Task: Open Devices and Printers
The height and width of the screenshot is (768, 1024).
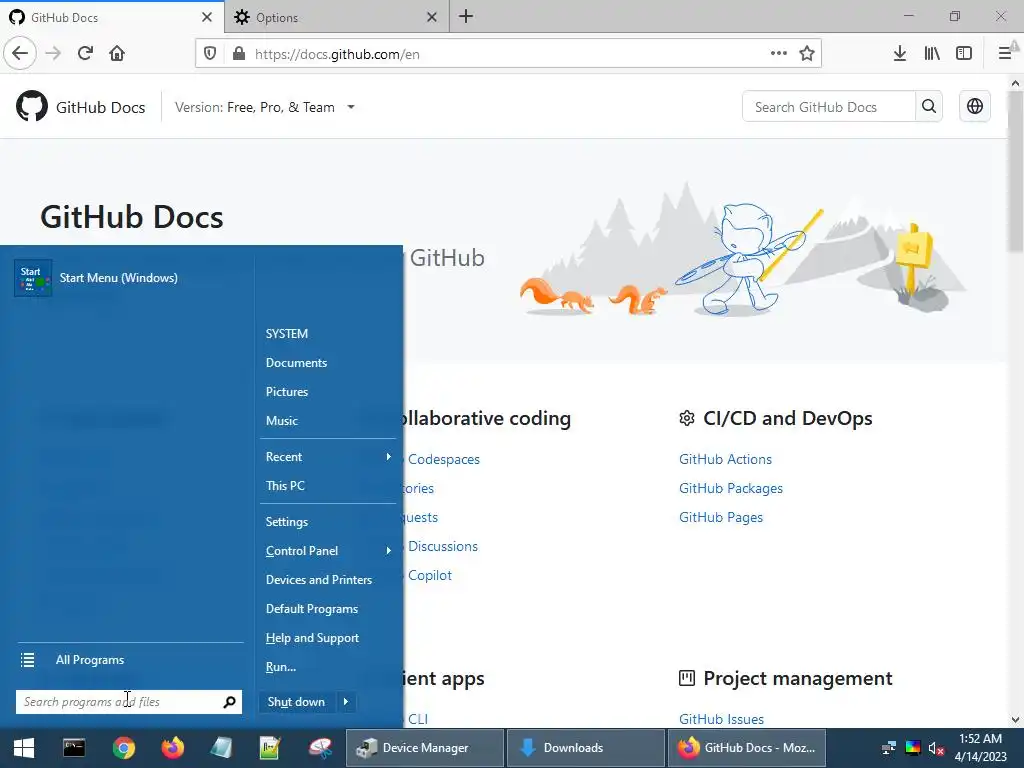Action: pyautogui.click(x=319, y=580)
